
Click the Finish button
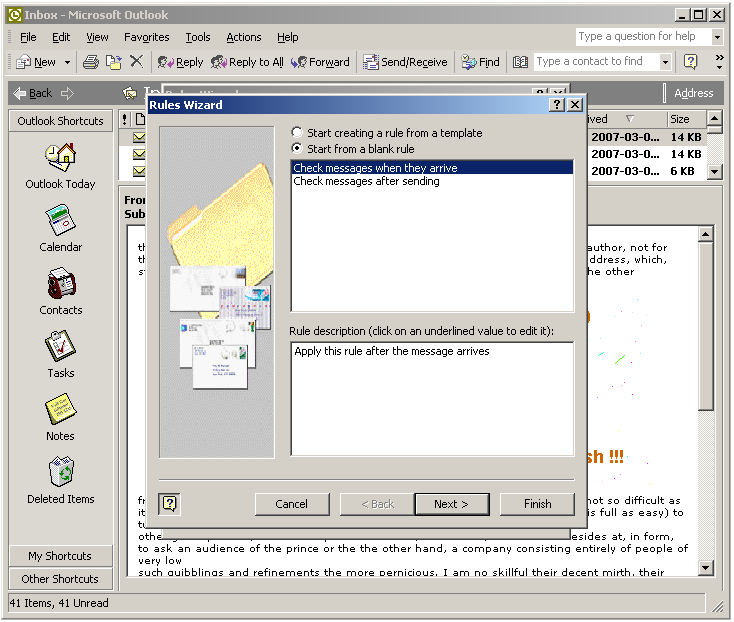click(x=537, y=504)
